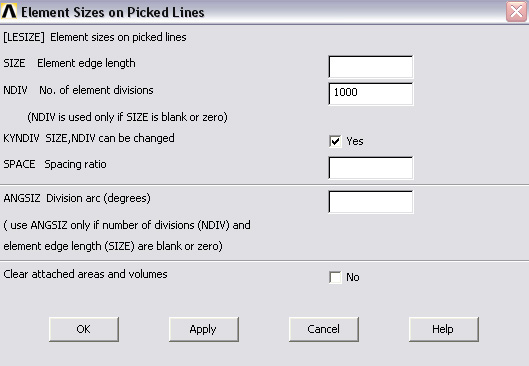Click the NDIV No. of element divisions label
This screenshot has height=366, width=529.
78,90
